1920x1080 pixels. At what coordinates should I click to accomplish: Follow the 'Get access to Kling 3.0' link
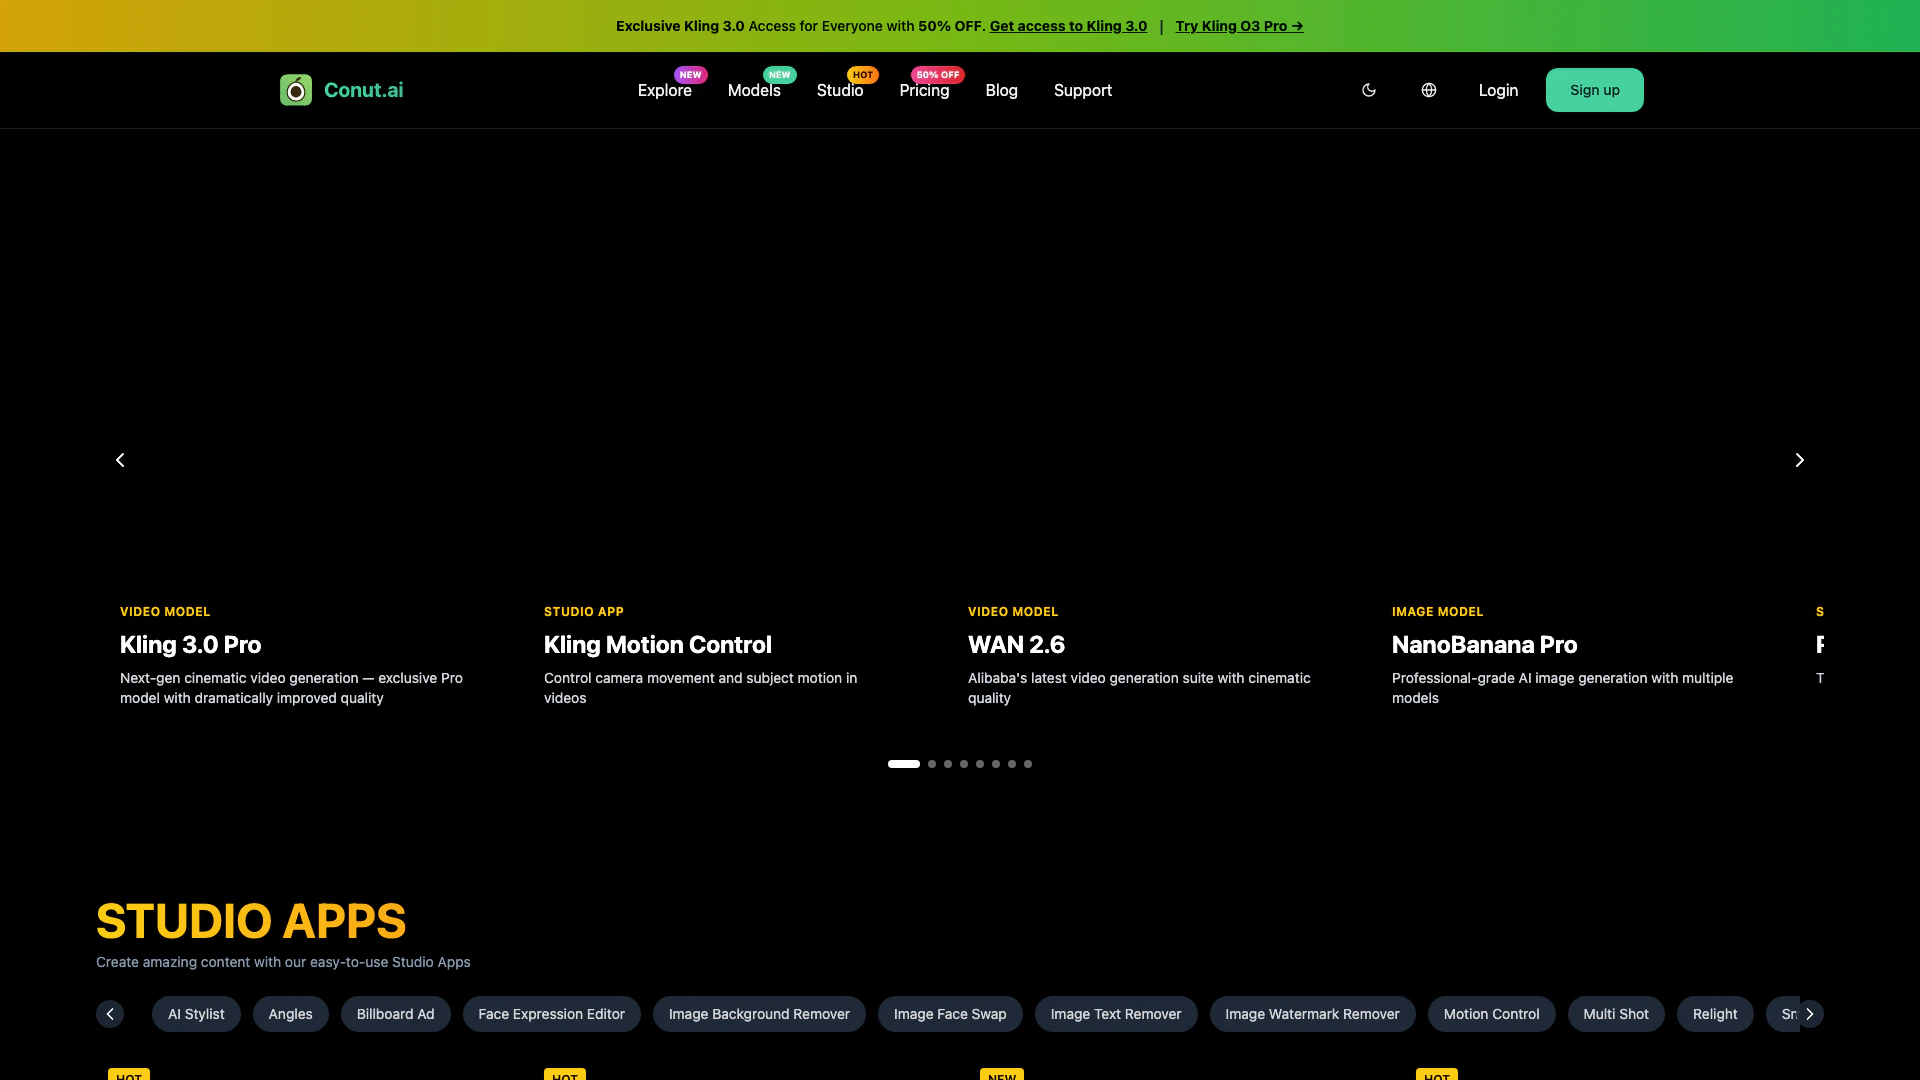click(x=1068, y=26)
